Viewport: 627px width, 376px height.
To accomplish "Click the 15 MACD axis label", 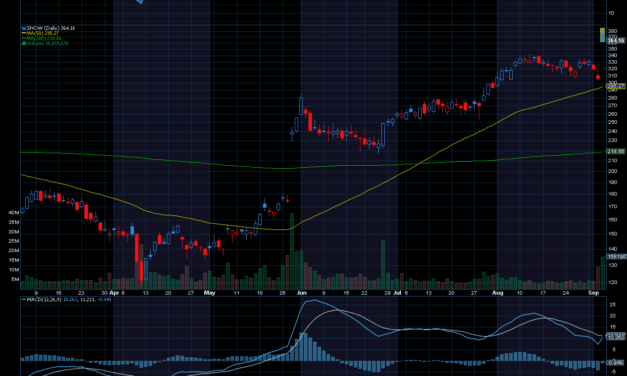I will coord(612,327).
